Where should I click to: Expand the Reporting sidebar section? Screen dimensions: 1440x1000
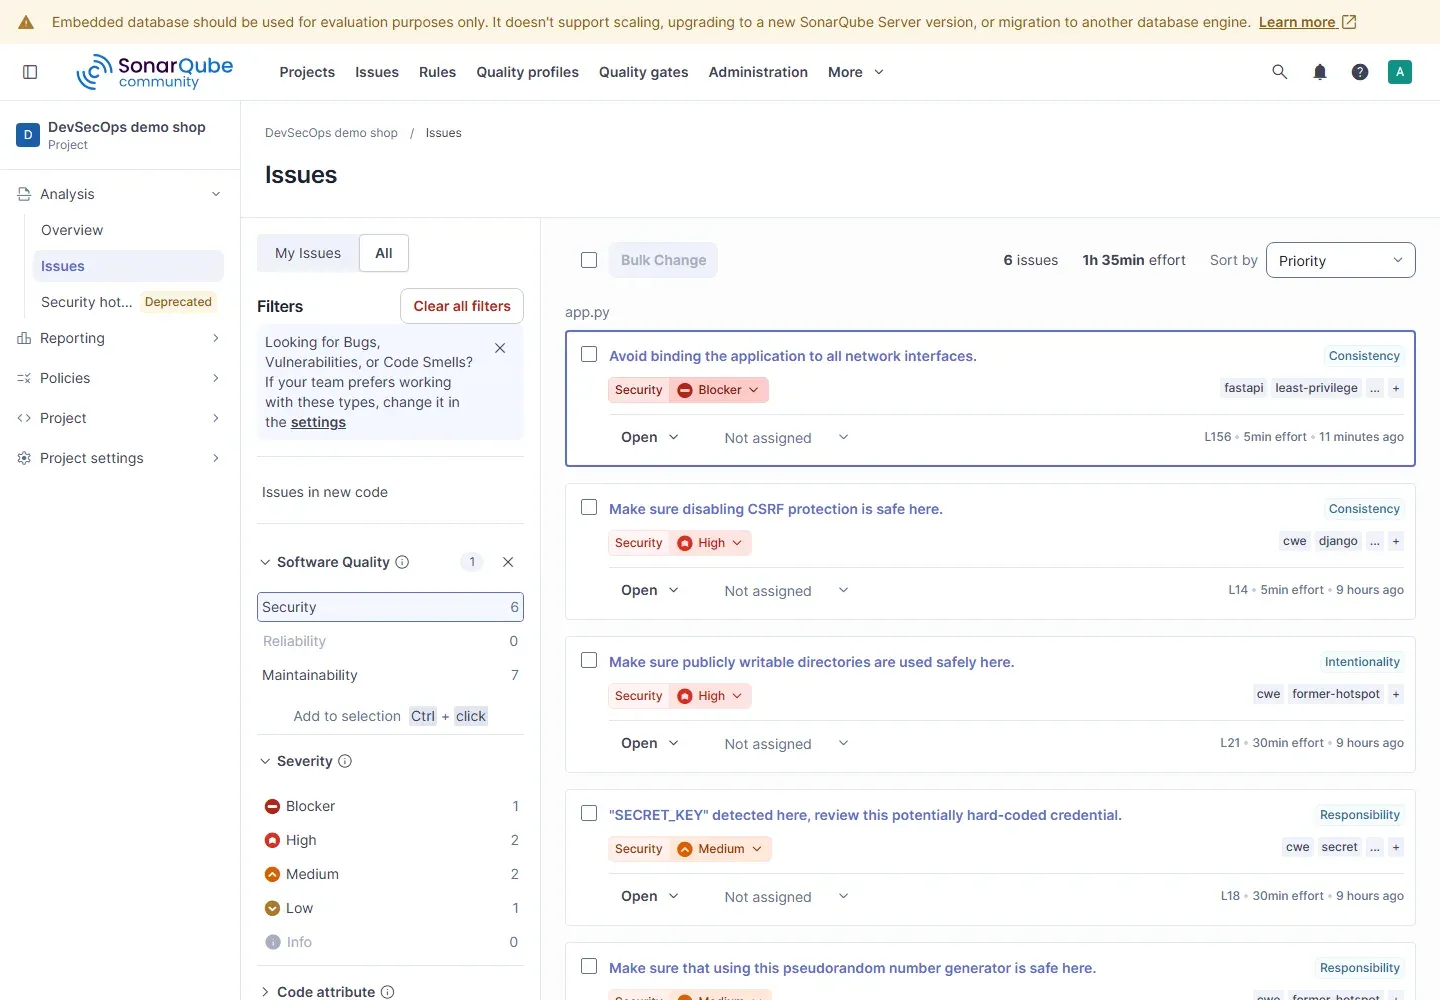pos(120,338)
